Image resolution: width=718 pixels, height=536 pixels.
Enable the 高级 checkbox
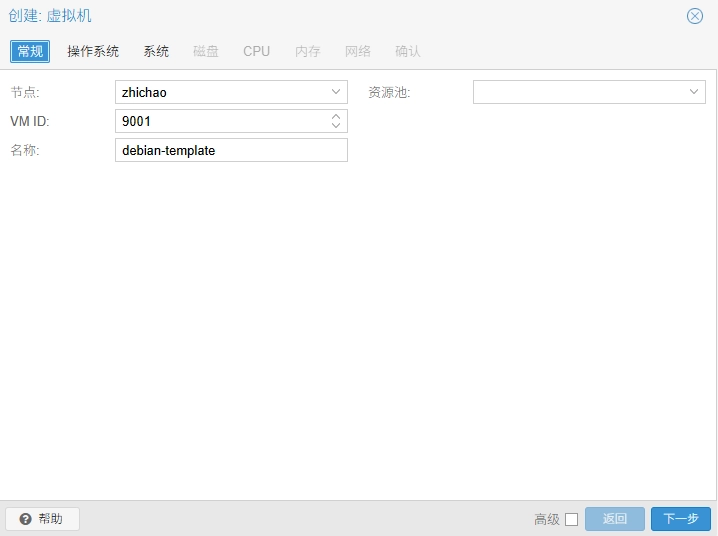(x=571, y=519)
